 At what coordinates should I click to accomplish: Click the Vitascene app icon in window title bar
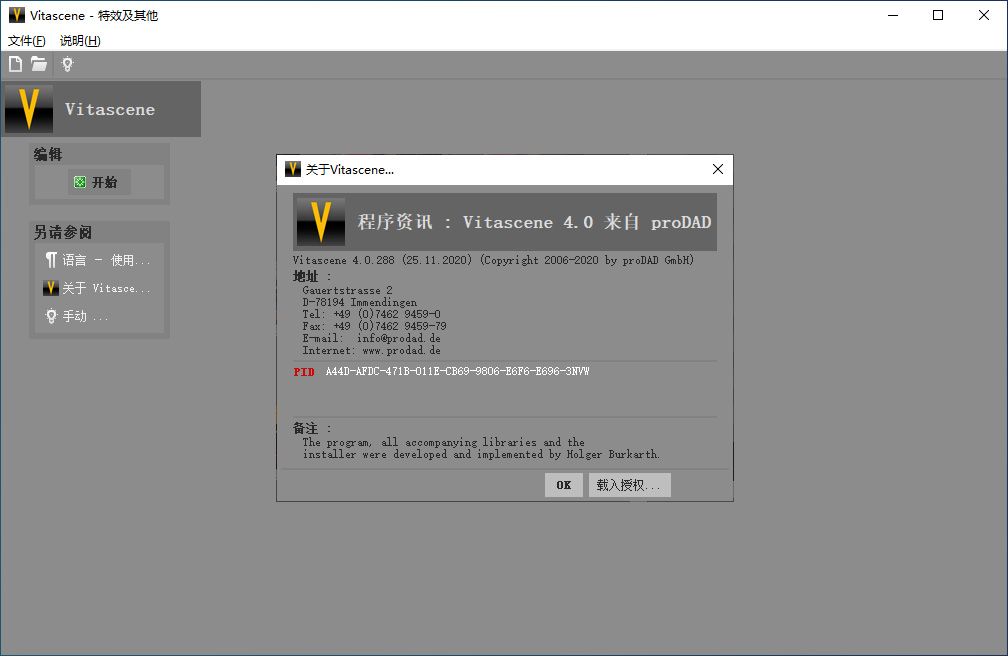pyautogui.click(x=17, y=15)
